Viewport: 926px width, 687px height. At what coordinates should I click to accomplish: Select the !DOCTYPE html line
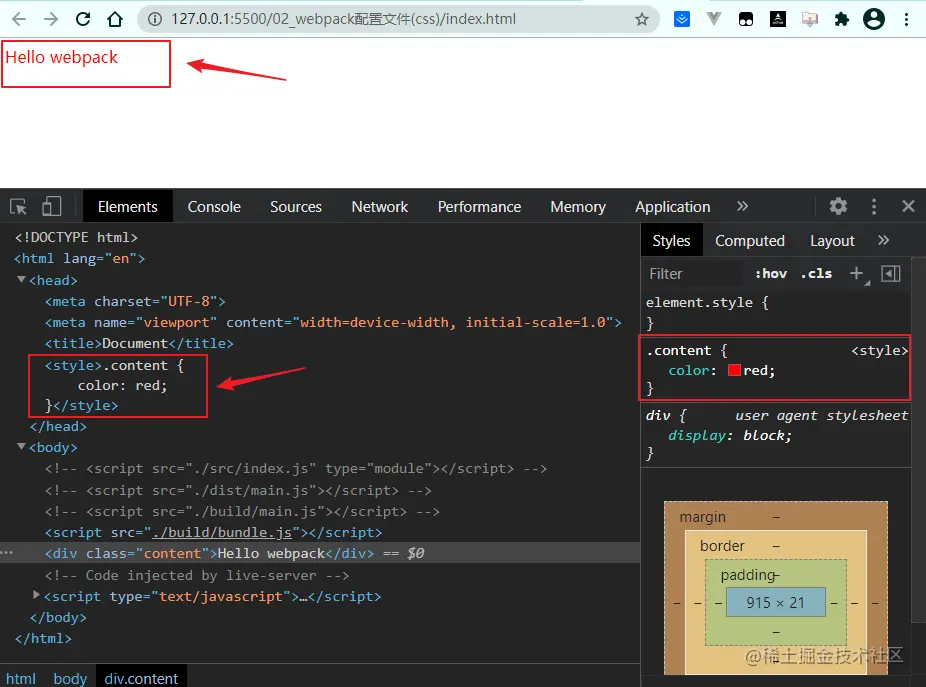coord(76,237)
